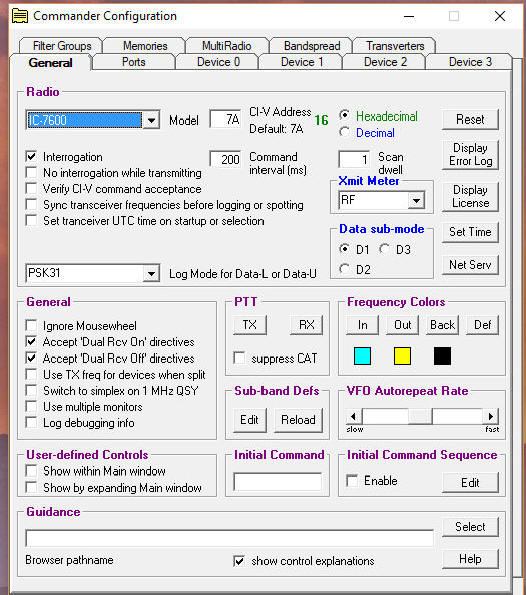Viewport: 526px width, 595px height.
Task: Toggle the Ignore Mousewheel checkbox
Action: [31, 326]
